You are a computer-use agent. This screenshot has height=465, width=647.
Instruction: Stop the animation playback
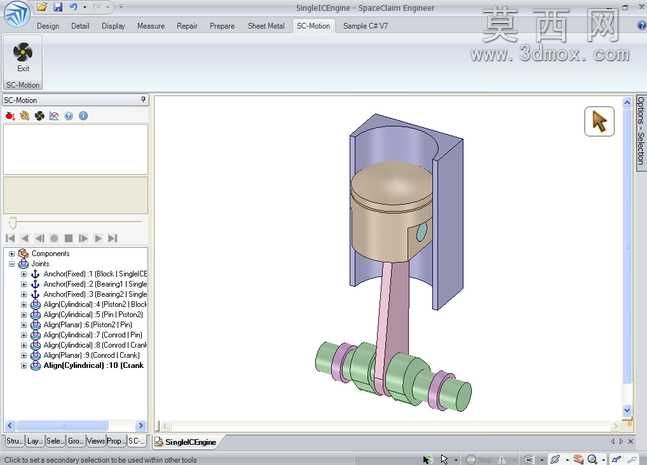68,238
